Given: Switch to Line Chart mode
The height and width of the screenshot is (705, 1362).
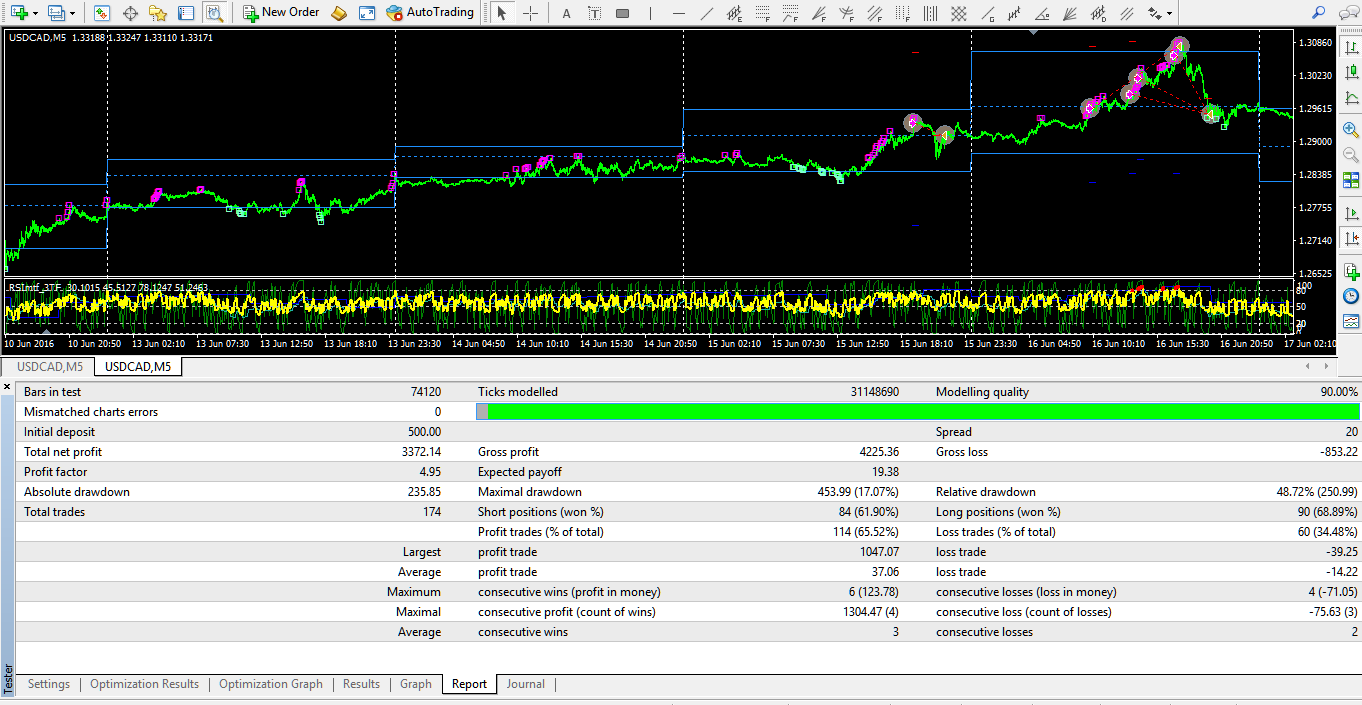Looking at the screenshot, I should pos(1351,97).
